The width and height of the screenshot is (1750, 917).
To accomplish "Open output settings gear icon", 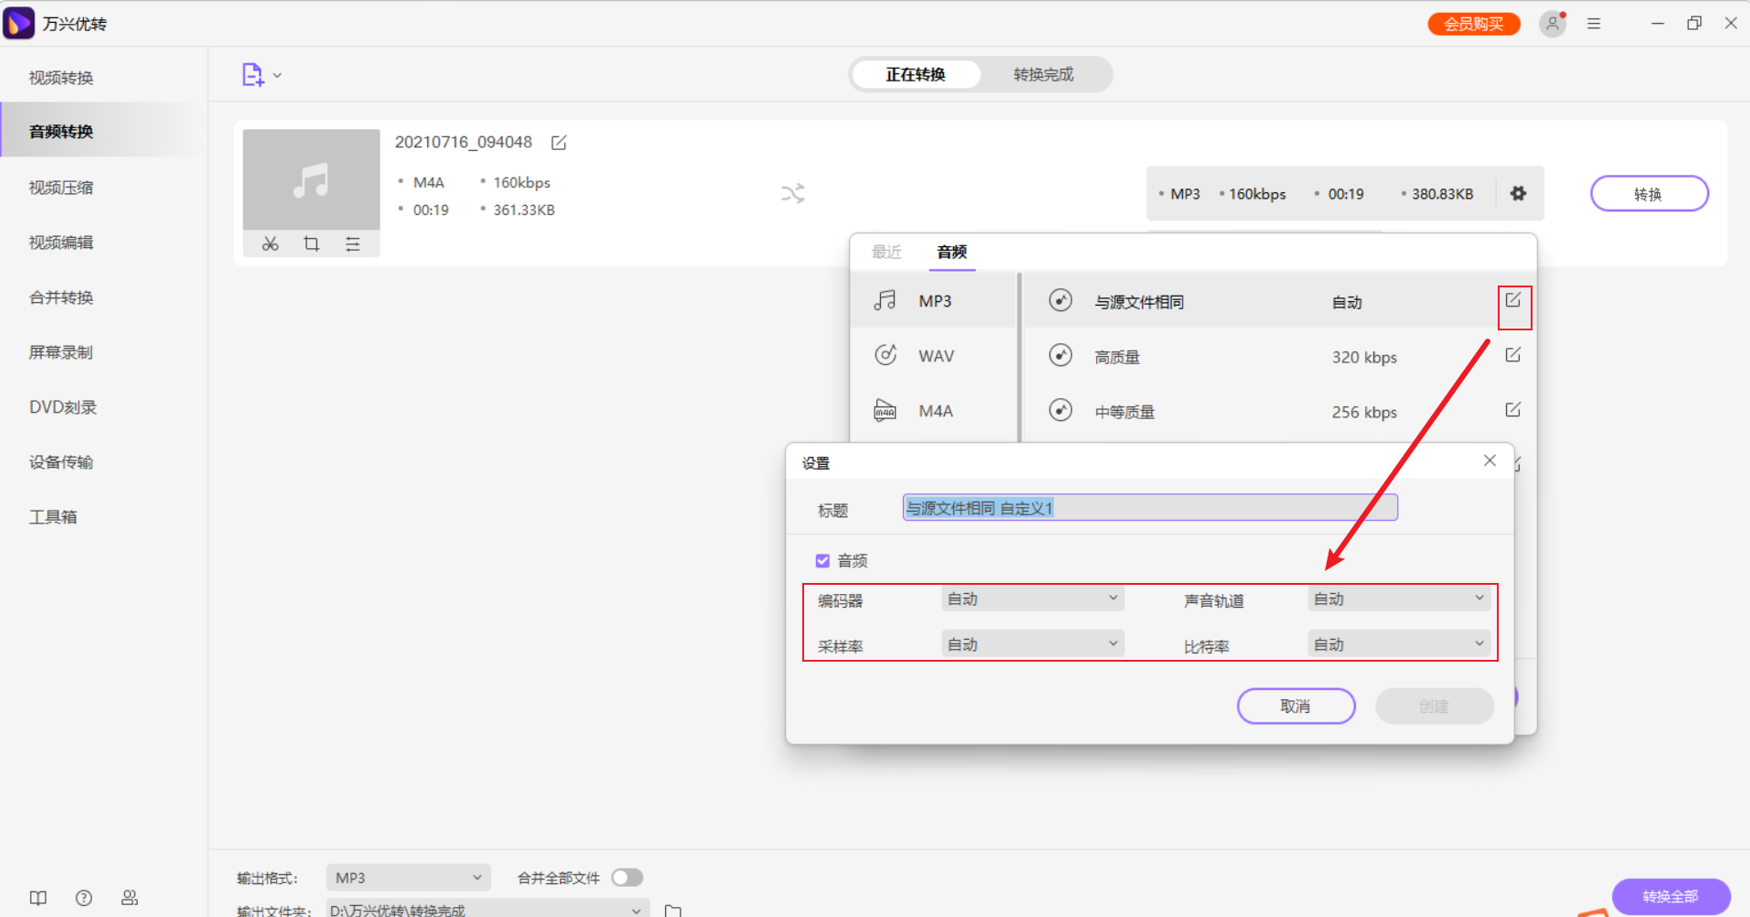I will tap(1518, 194).
